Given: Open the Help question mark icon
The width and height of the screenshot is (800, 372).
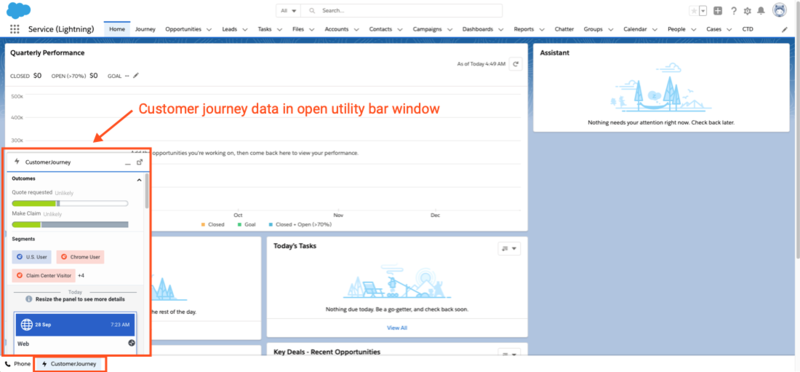Looking at the screenshot, I should point(733,11).
